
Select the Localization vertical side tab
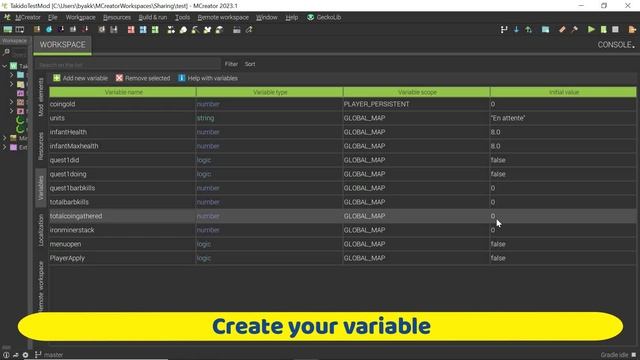point(41,230)
